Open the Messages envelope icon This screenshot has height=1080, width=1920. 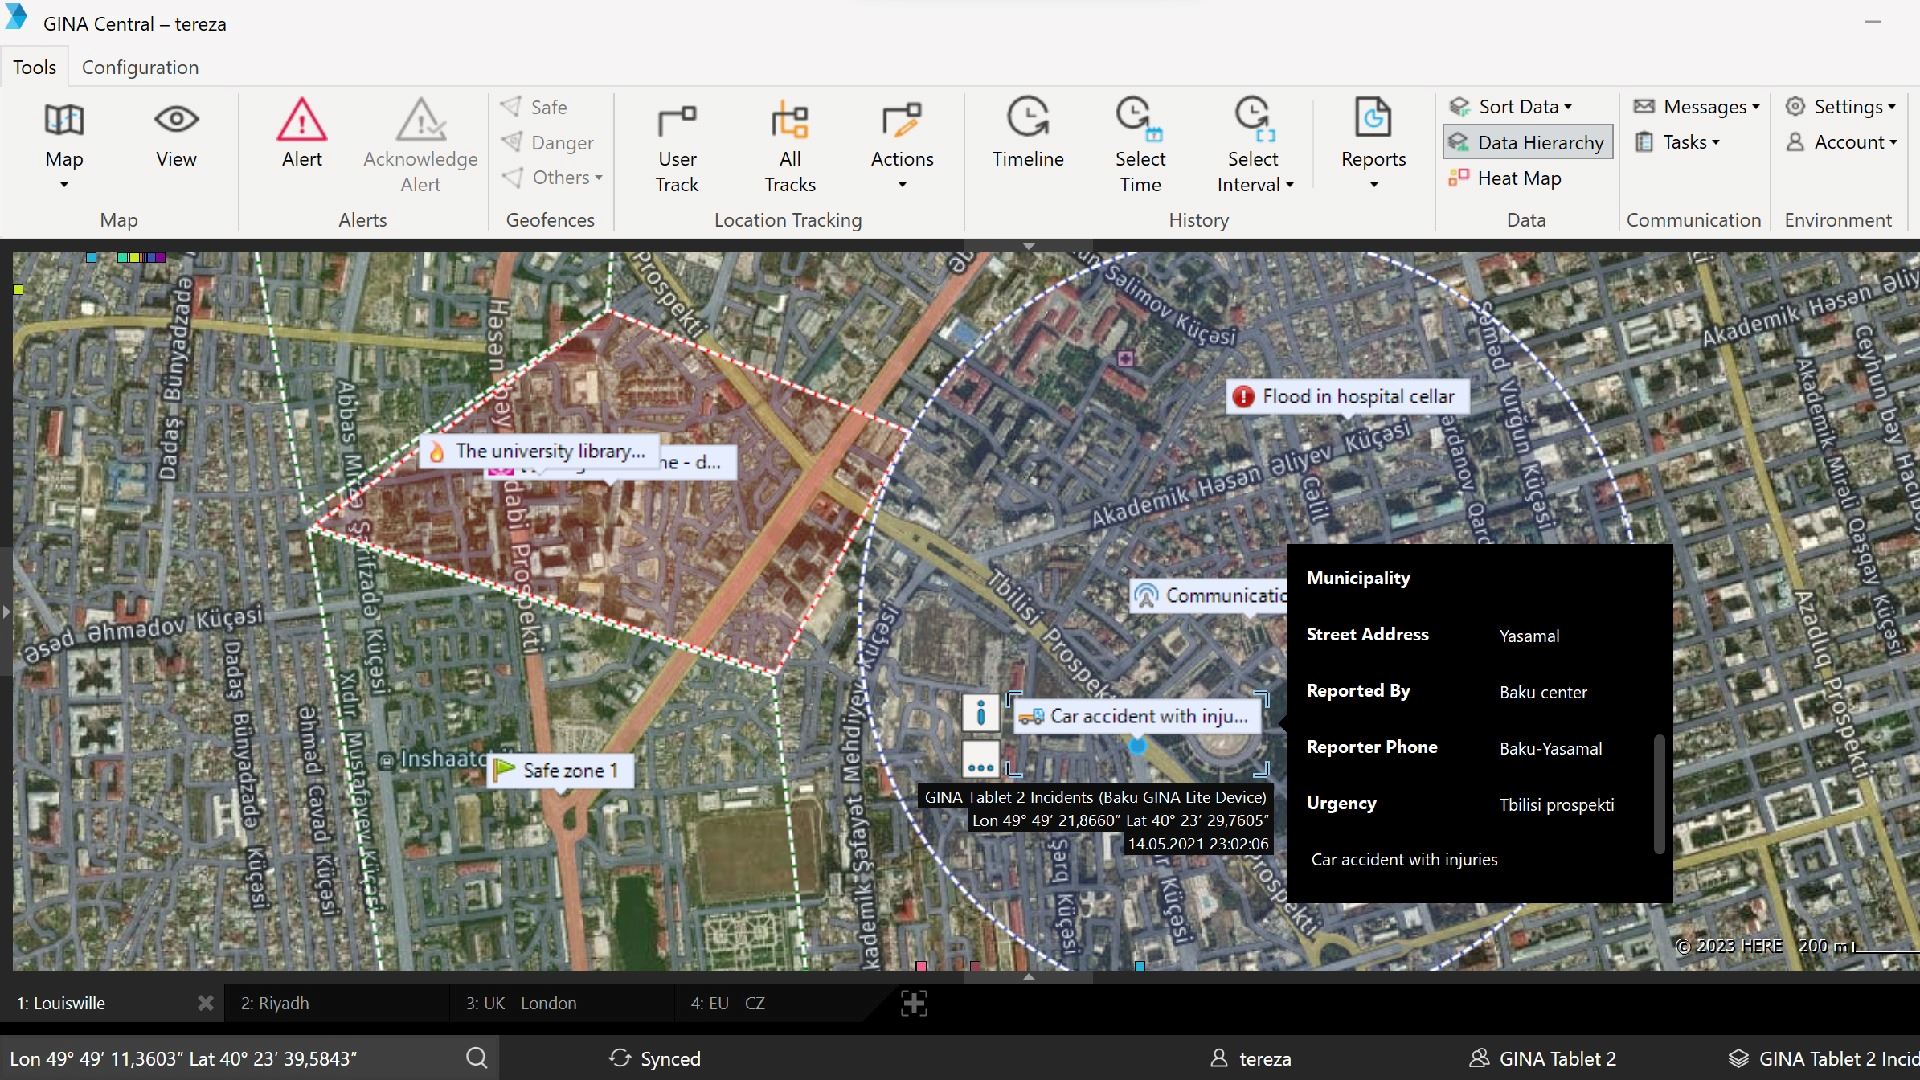click(x=1644, y=106)
